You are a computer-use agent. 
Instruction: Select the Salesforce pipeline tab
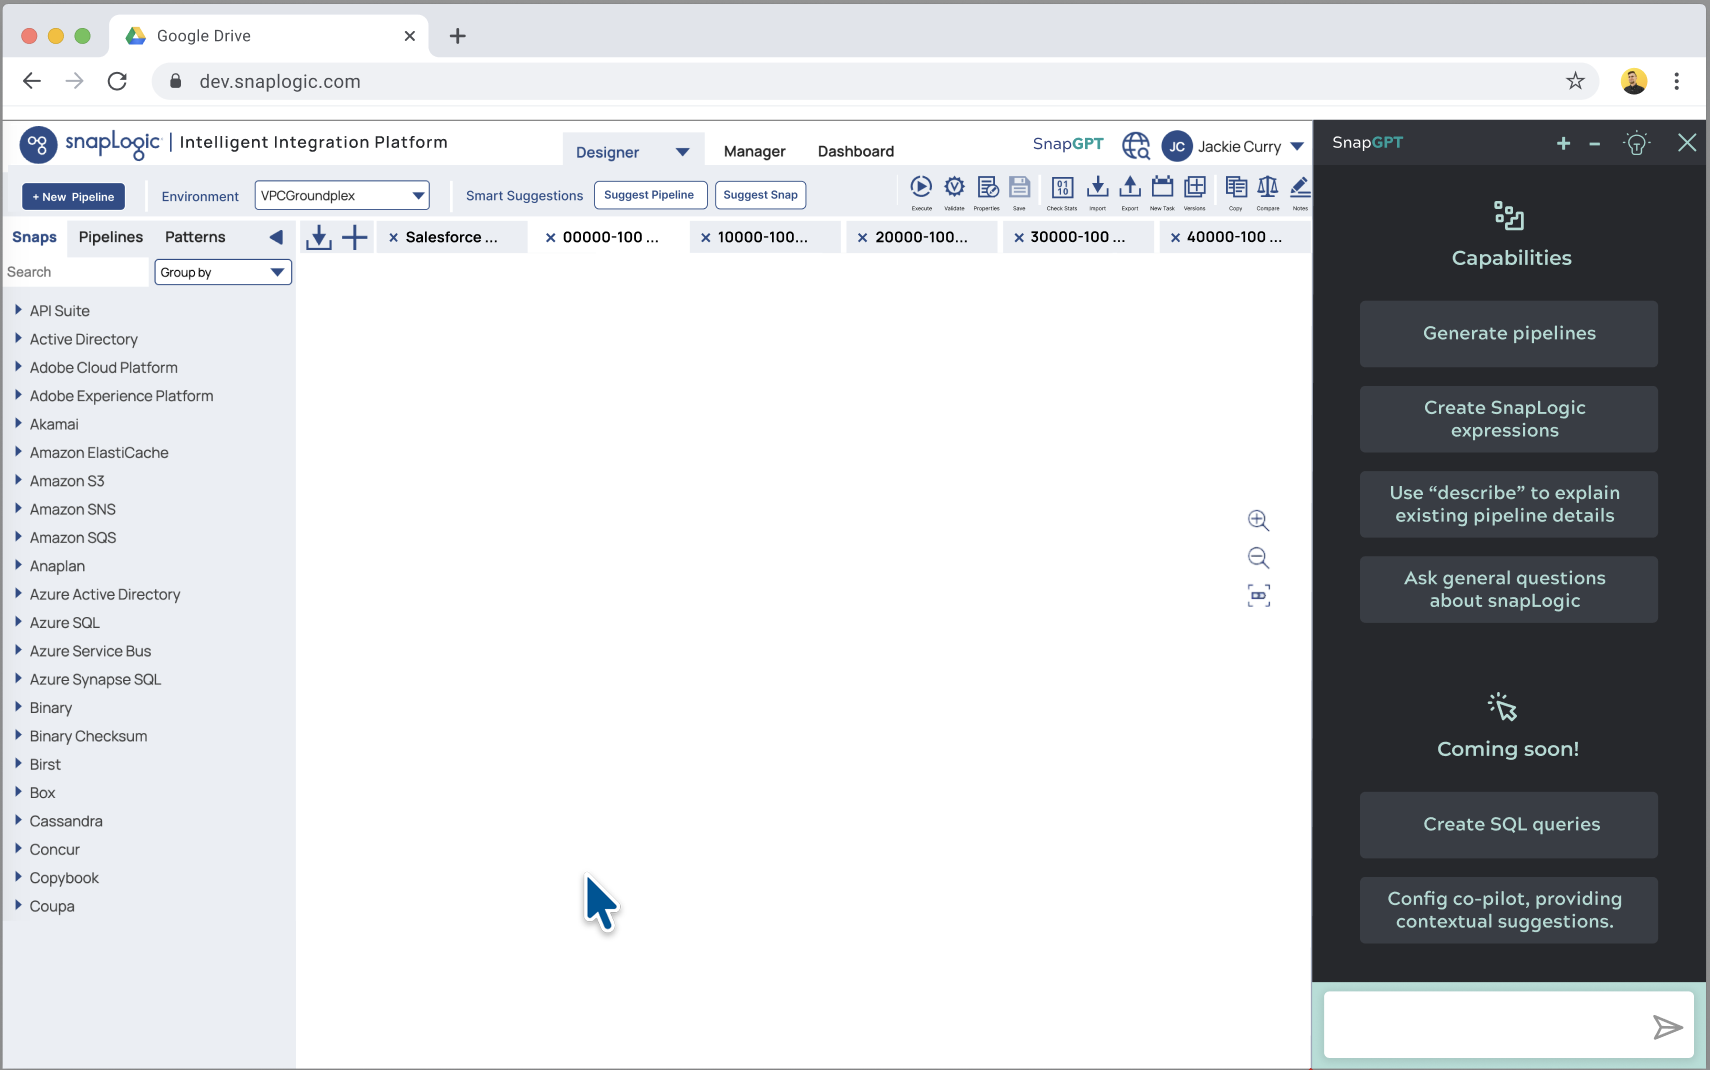(452, 237)
